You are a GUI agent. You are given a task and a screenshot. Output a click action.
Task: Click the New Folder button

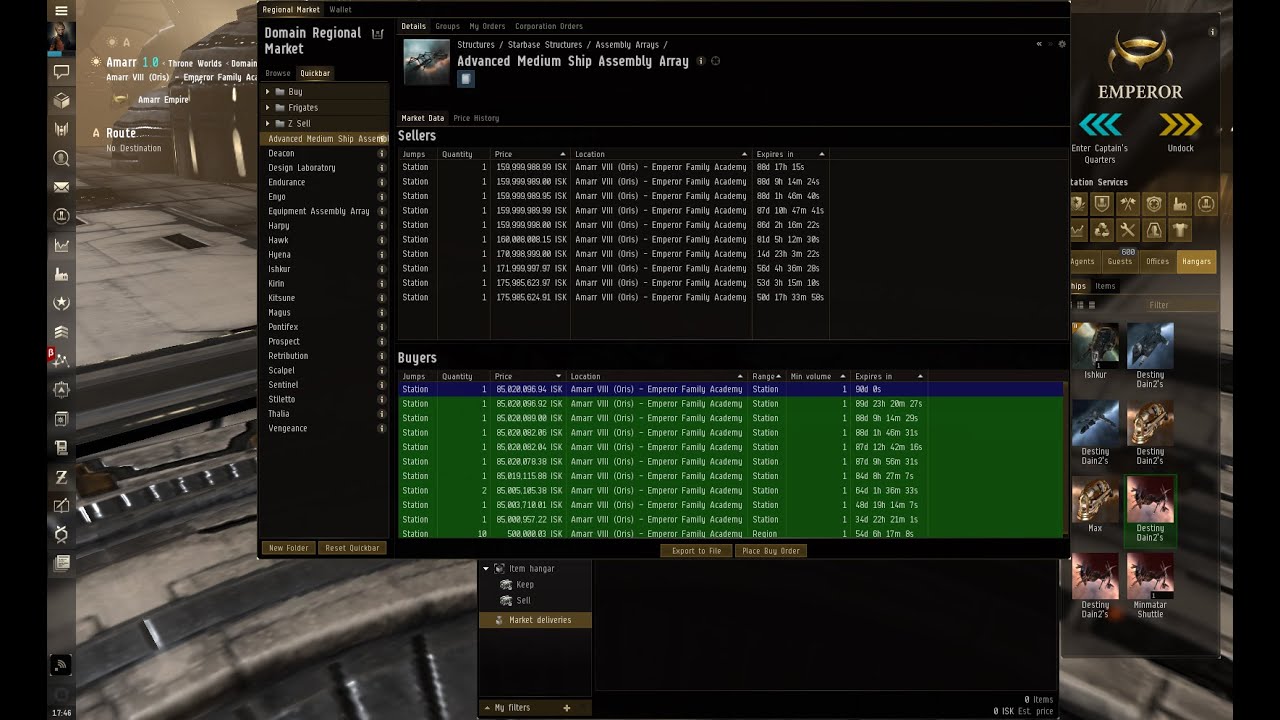point(288,548)
